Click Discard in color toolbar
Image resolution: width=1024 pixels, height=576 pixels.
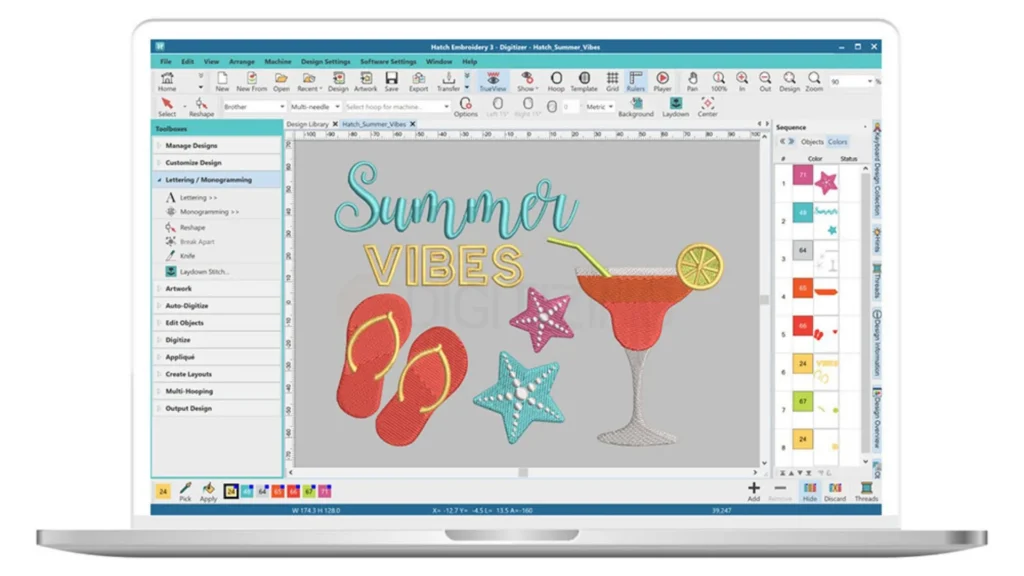835,491
